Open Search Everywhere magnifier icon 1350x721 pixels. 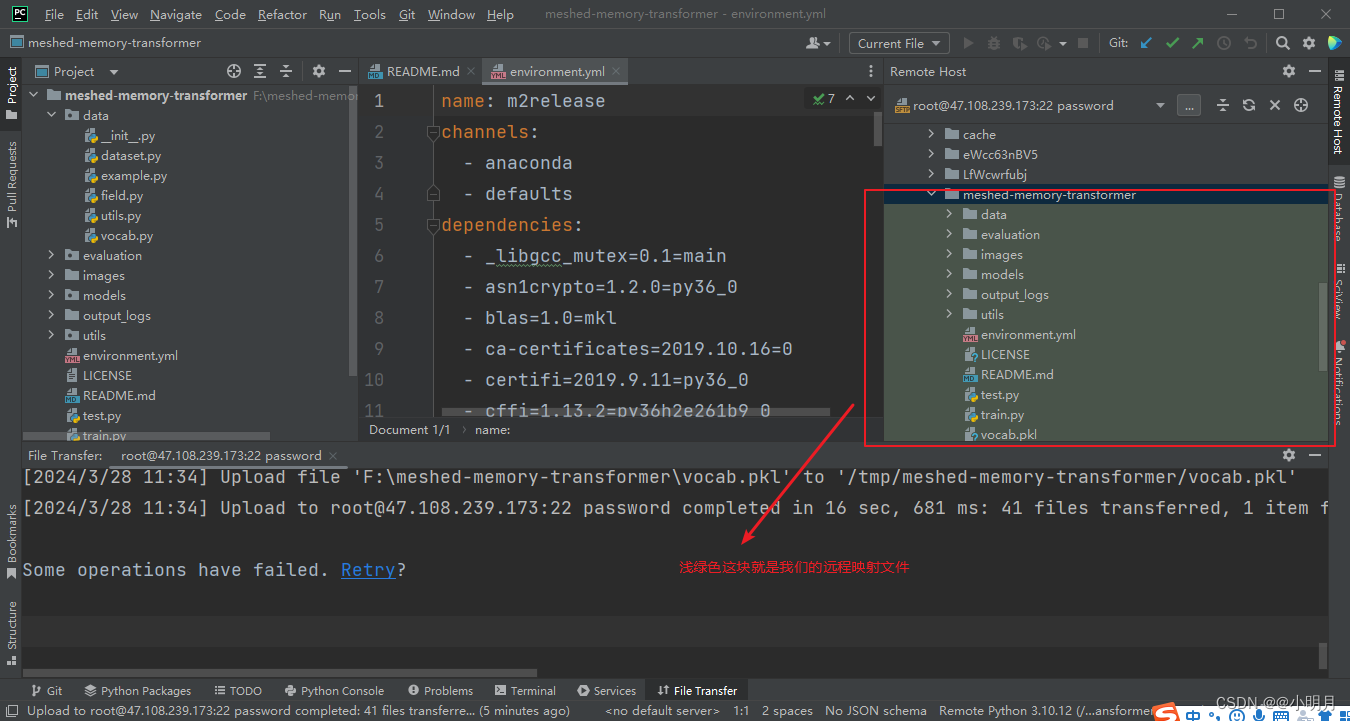coord(1283,43)
